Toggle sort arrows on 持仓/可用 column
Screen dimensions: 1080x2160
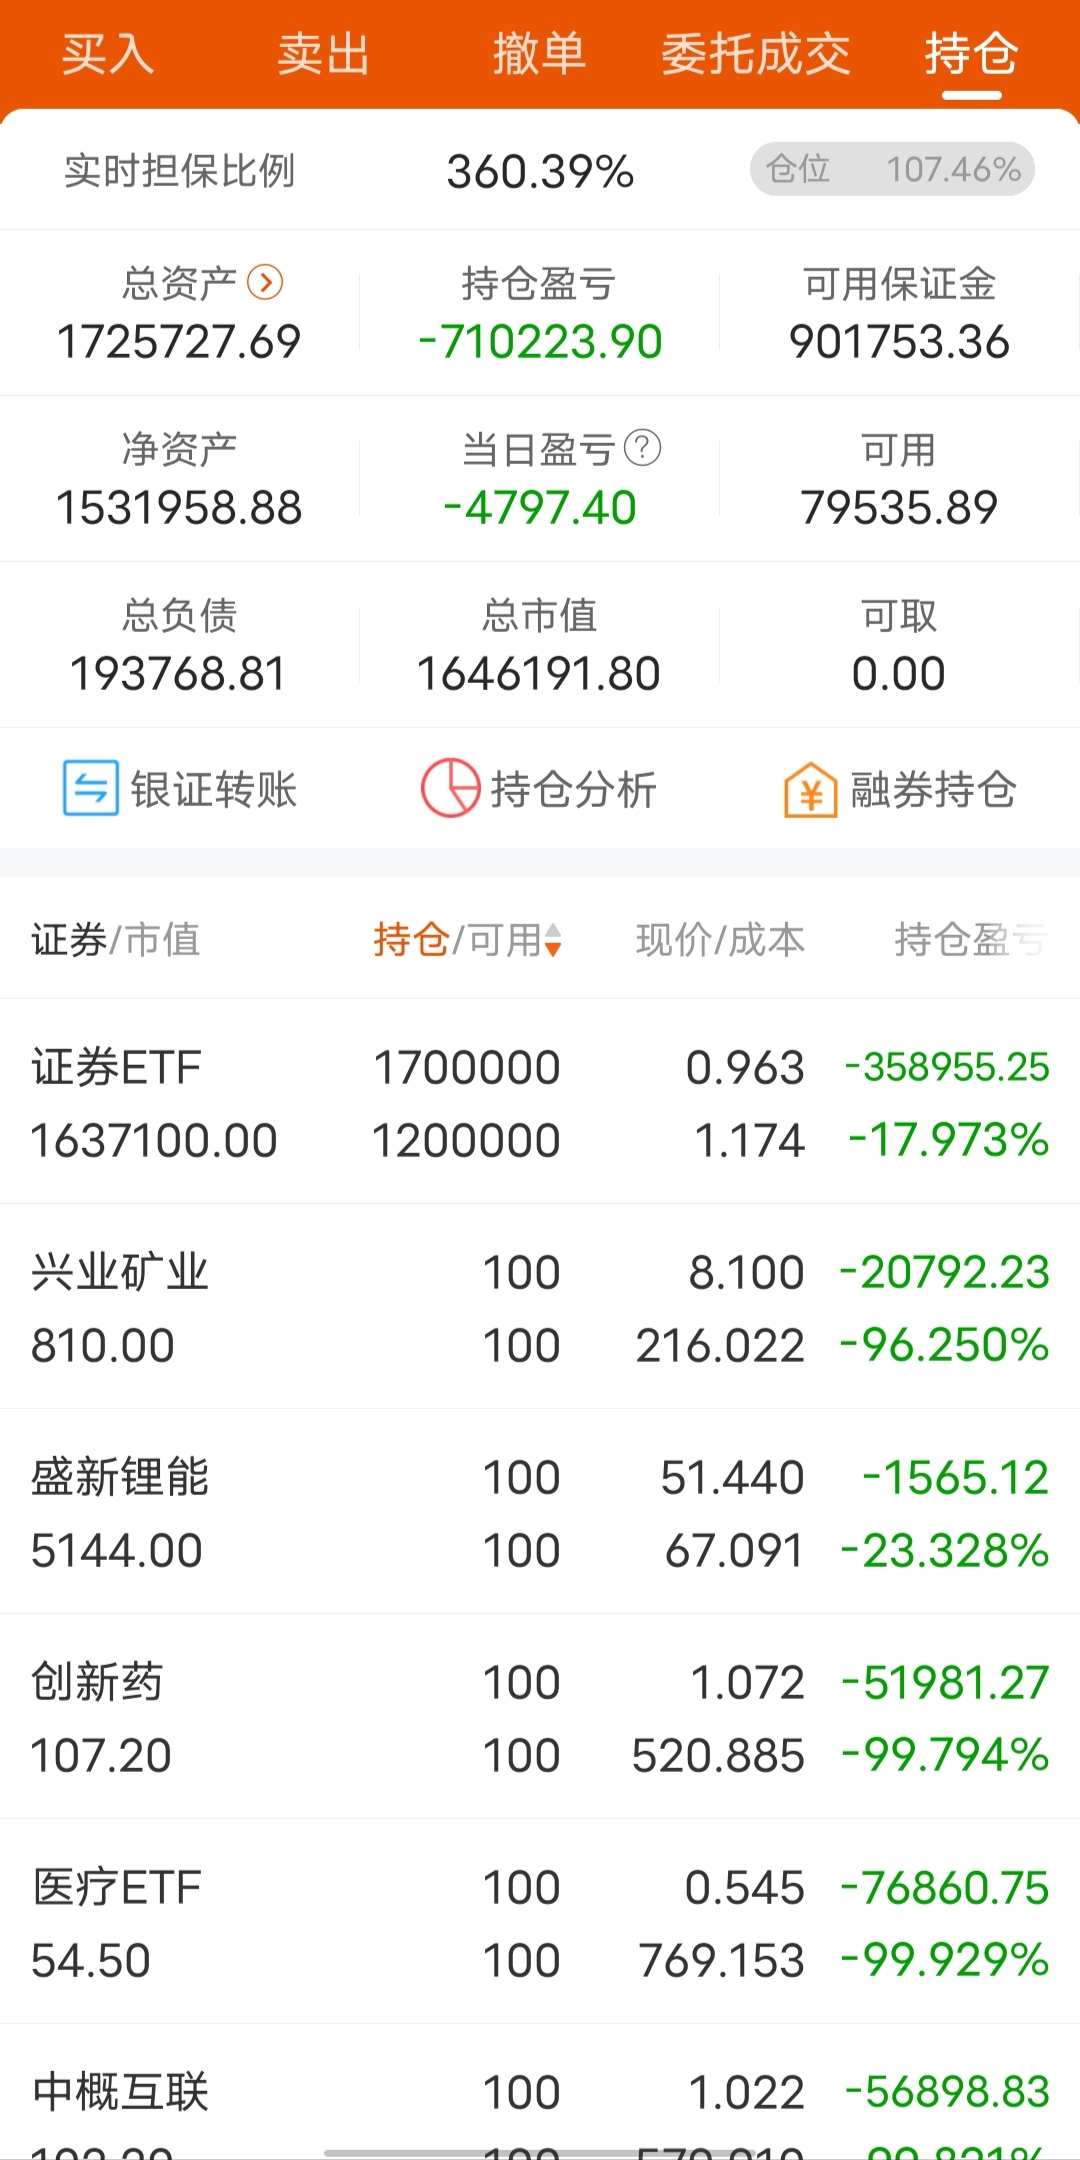553,941
